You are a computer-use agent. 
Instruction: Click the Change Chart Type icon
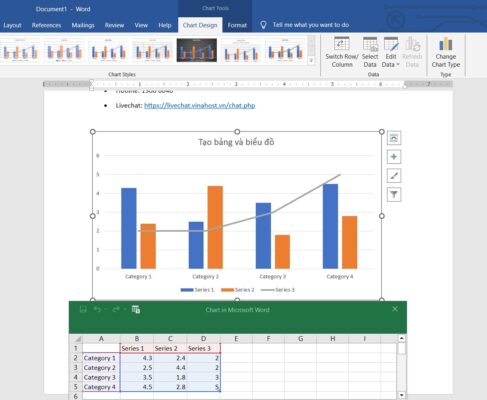446,52
